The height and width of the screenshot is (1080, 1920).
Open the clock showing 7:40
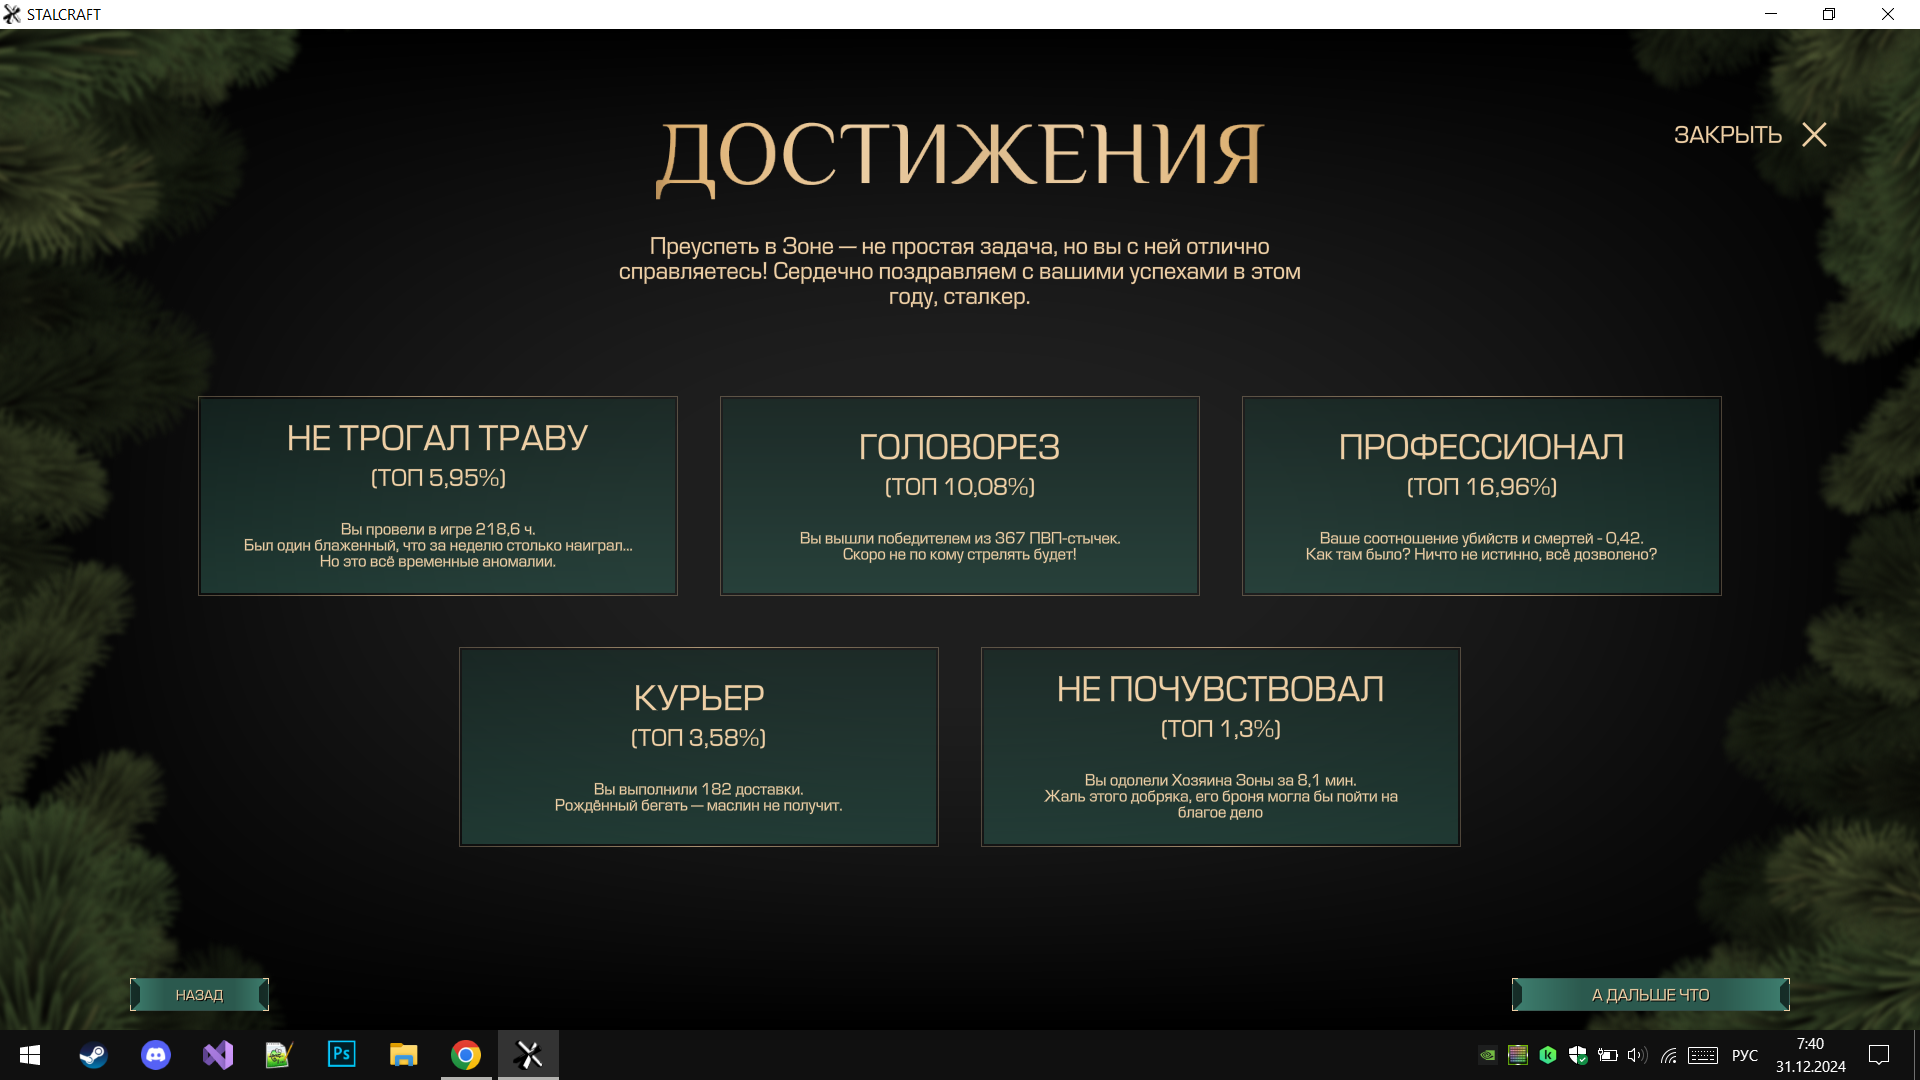1811,1055
